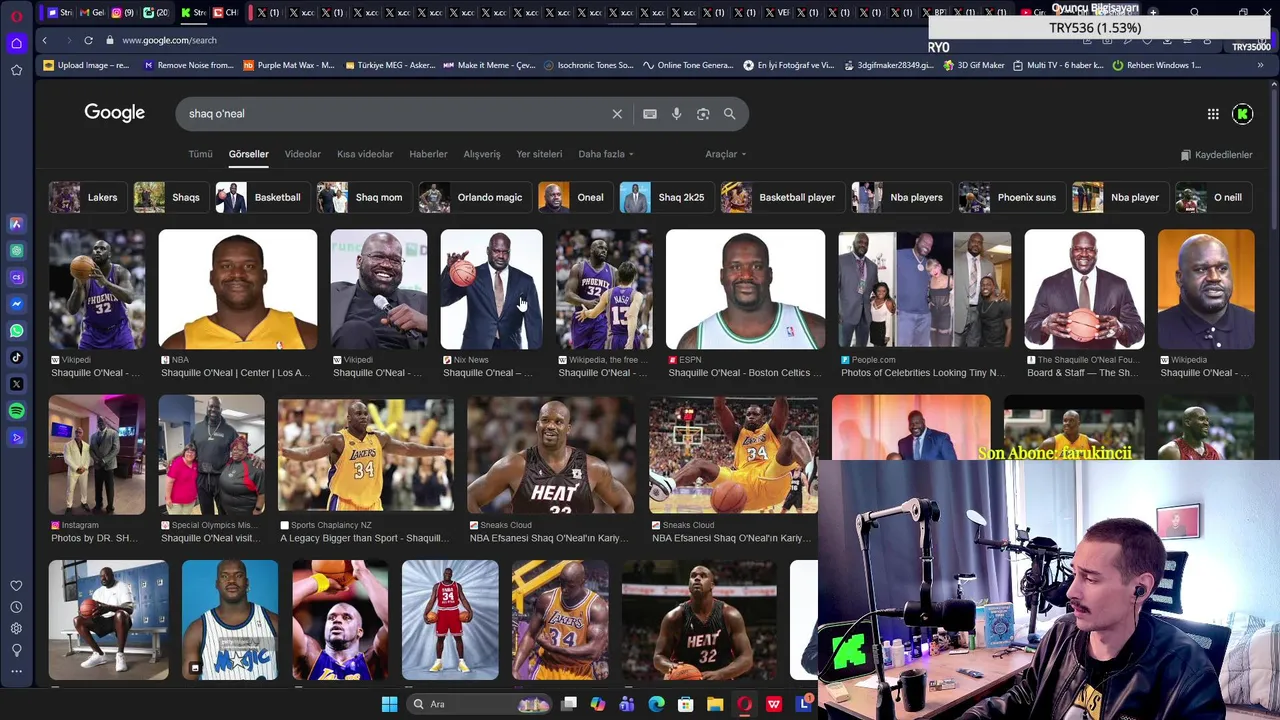Launch Microsoft Edge from the taskbar
The width and height of the screenshot is (1280, 720).
click(657, 704)
